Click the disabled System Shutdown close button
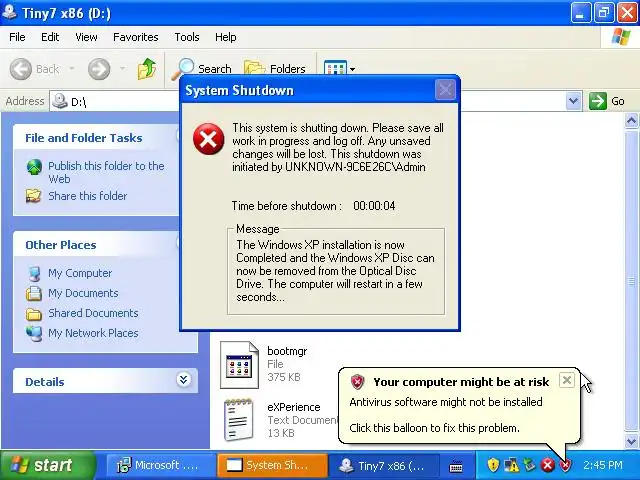The image size is (640, 480). coord(445,89)
